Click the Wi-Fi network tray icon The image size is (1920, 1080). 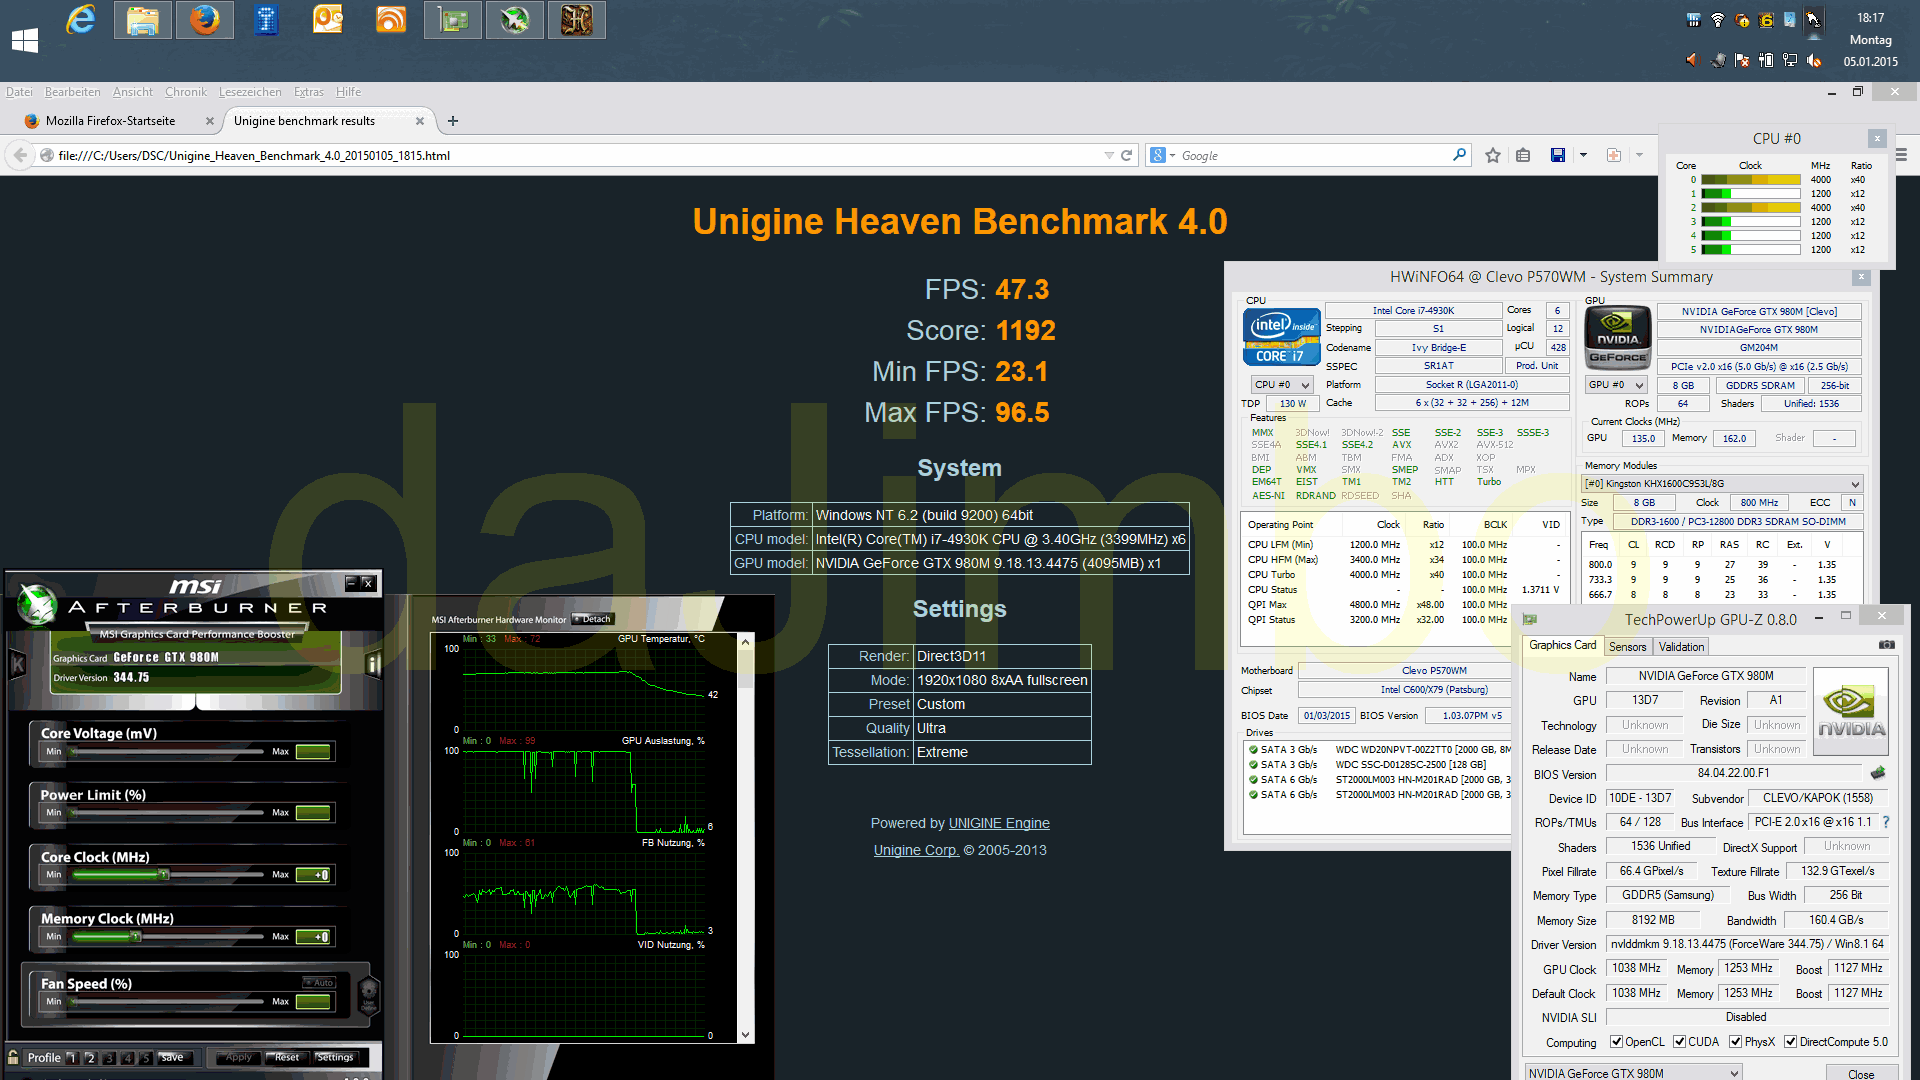(1717, 20)
